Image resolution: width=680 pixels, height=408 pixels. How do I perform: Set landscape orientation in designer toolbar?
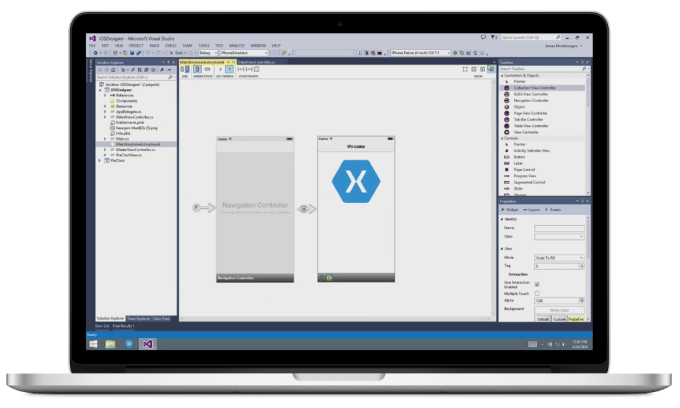(207, 69)
